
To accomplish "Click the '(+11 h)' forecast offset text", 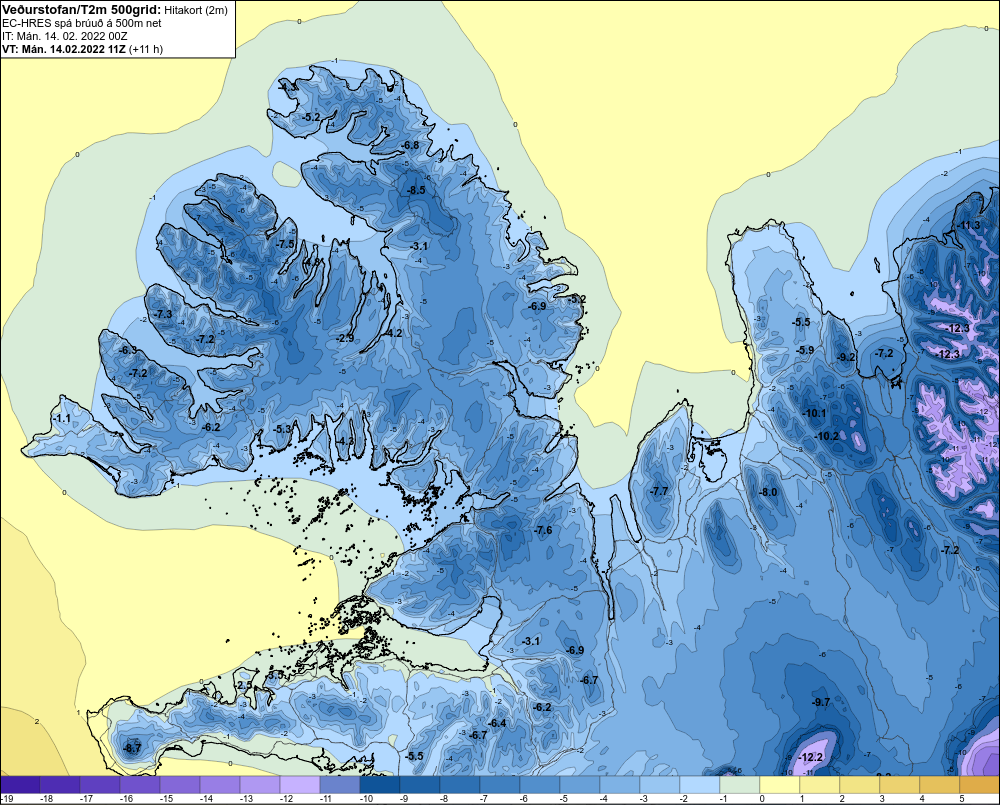I will point(145,49).
